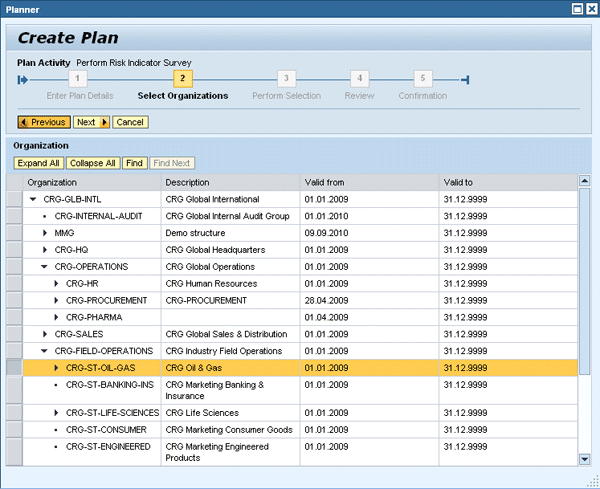This screenshot has height=489, width=600.
Task: Cancel the plan creation
Action: tap(129, 122)
